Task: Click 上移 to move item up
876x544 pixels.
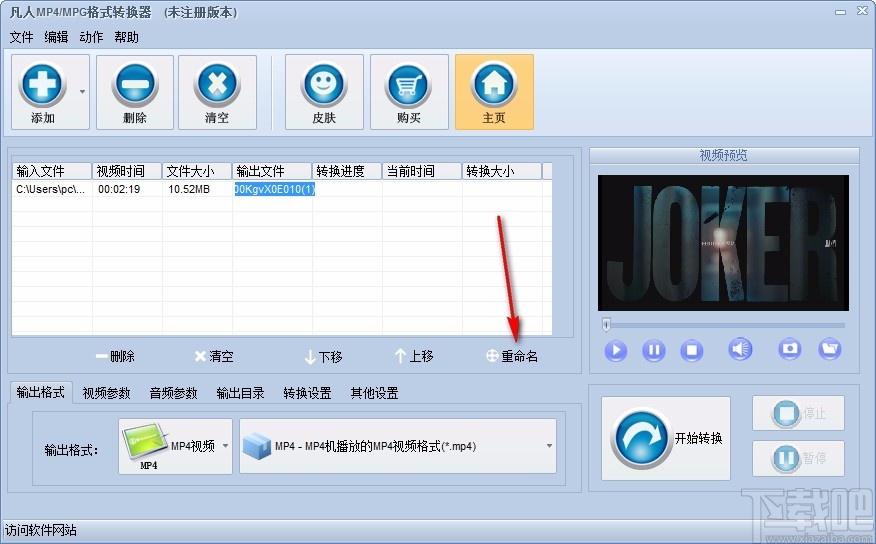Action: 414,356
